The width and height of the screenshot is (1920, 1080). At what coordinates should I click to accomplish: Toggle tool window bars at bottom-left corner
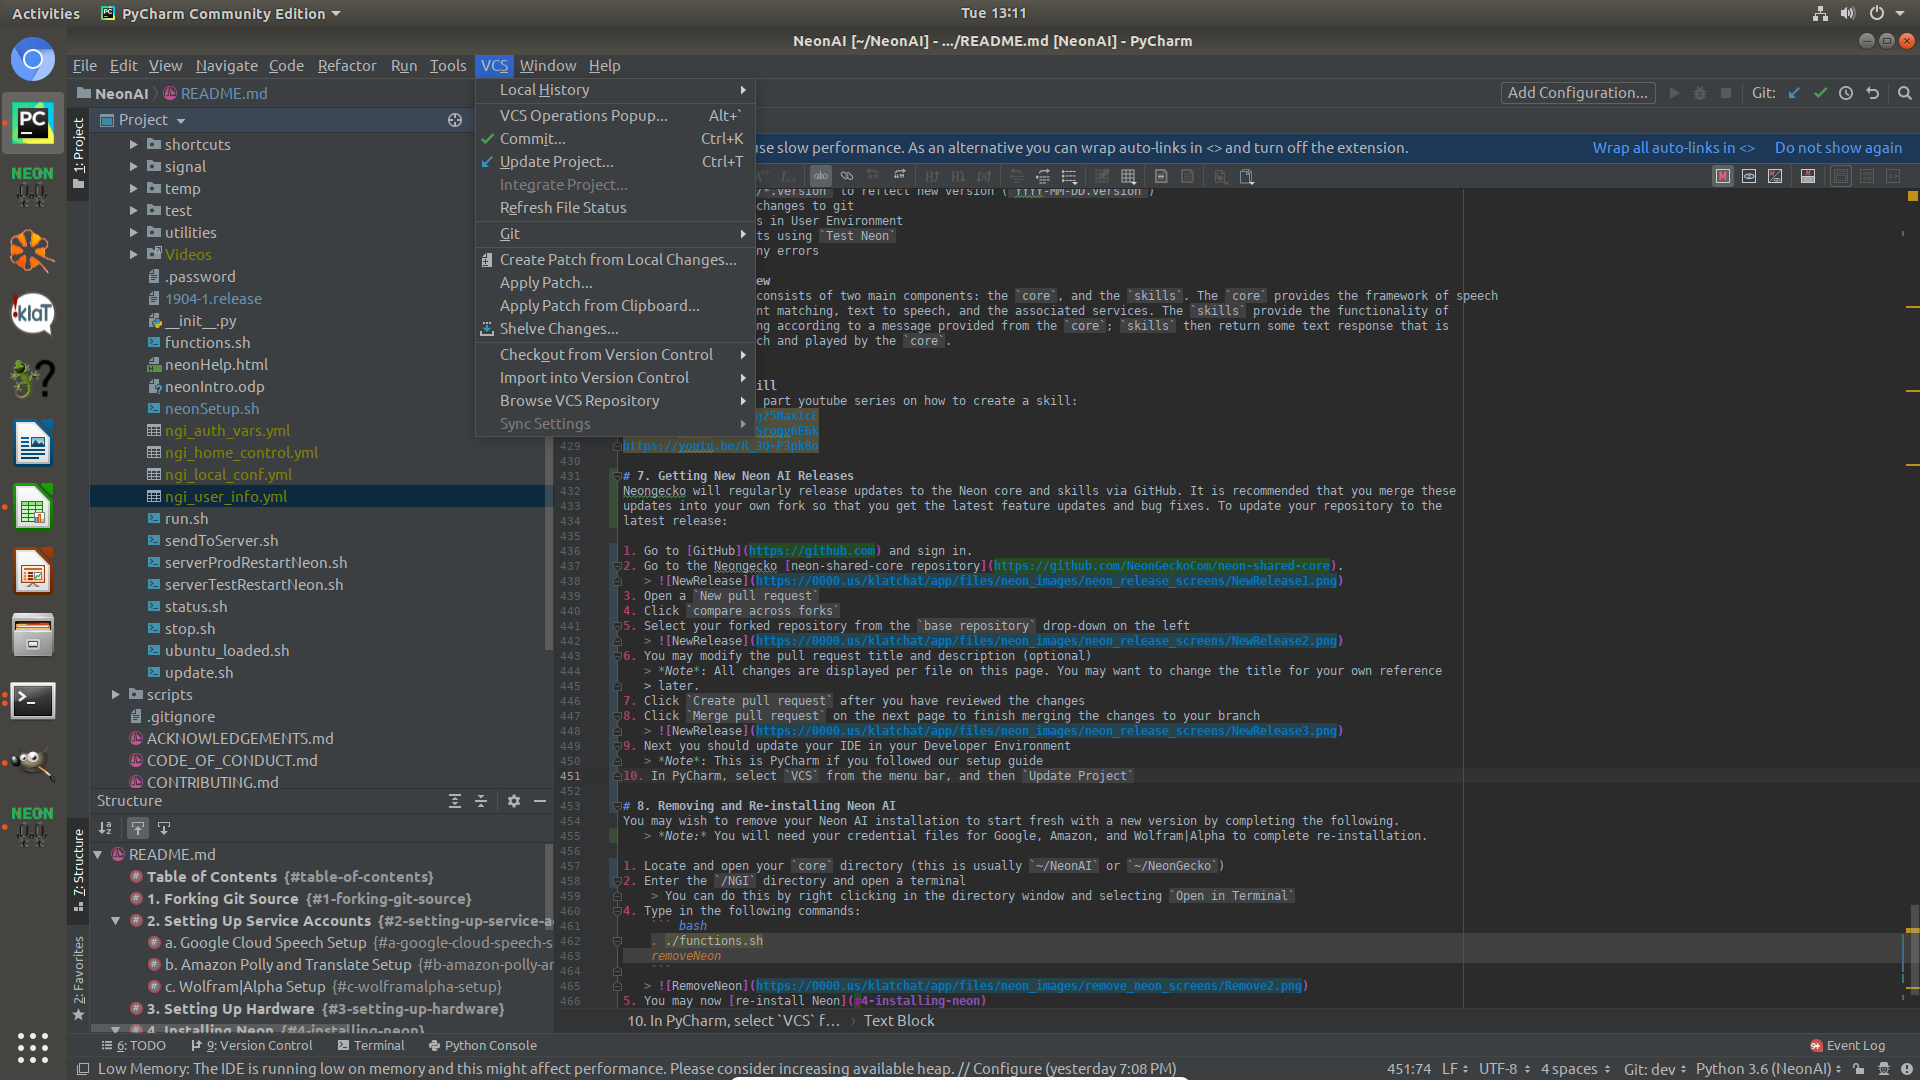click(x=82, y=1069)
